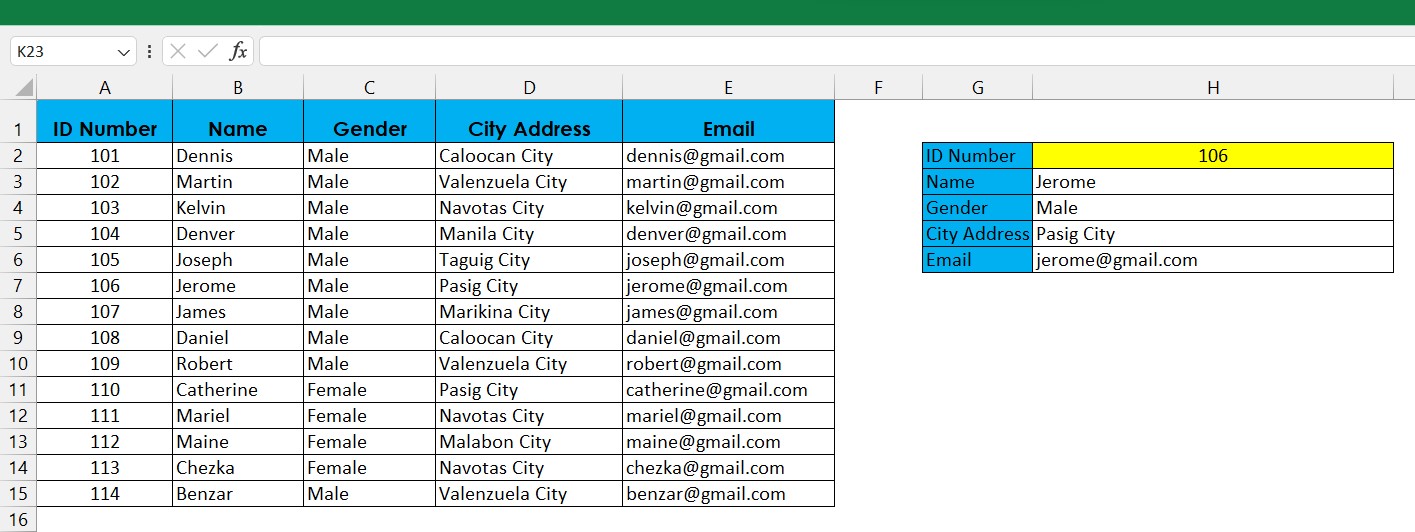Screen dimensions: 1415x532
Task: Click the Male result cell in column H
Action: [x=1213, y=208]
